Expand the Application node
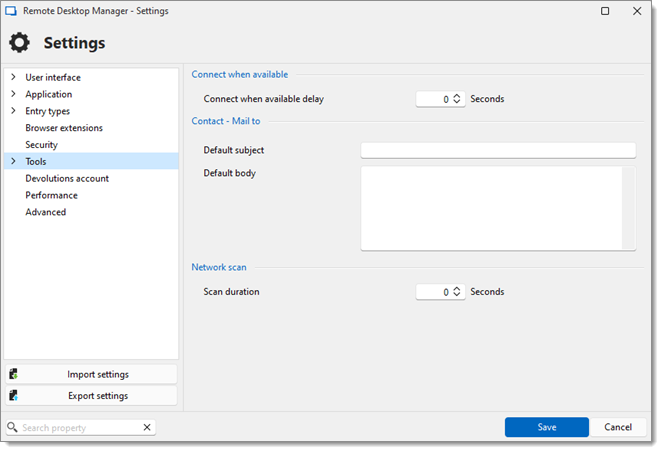The image size is (662, 452). pyautogui.click(x=13, y=94)
